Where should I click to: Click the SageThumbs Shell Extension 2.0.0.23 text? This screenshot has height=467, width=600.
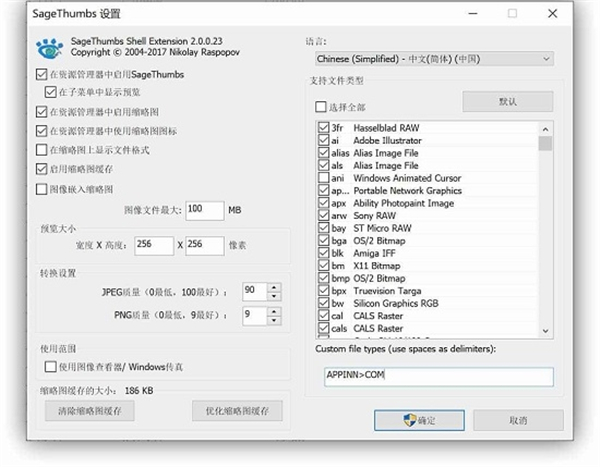click(147, 41)
